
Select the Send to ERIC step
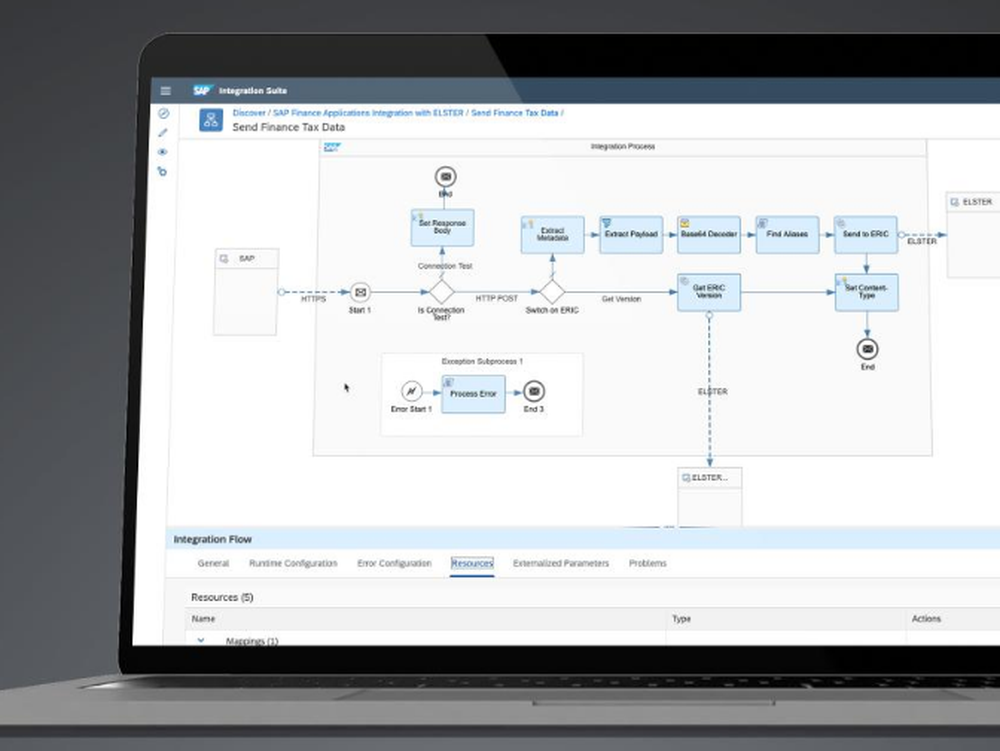[865, 235]
